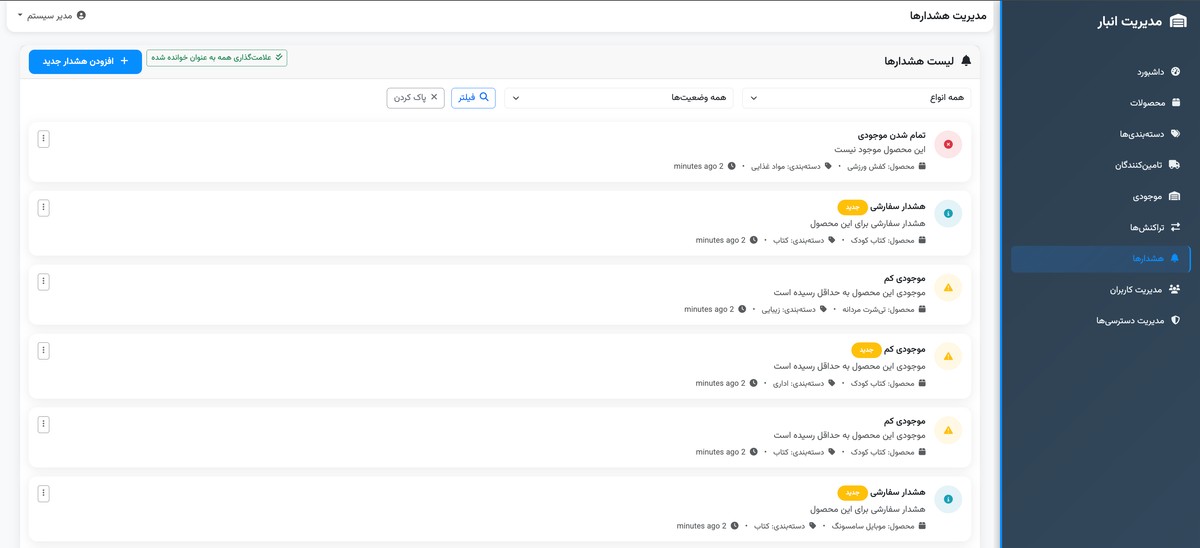
Task: Click the red X icon of تمام شدن موجودی alert
Action: [x=948, y=145]
